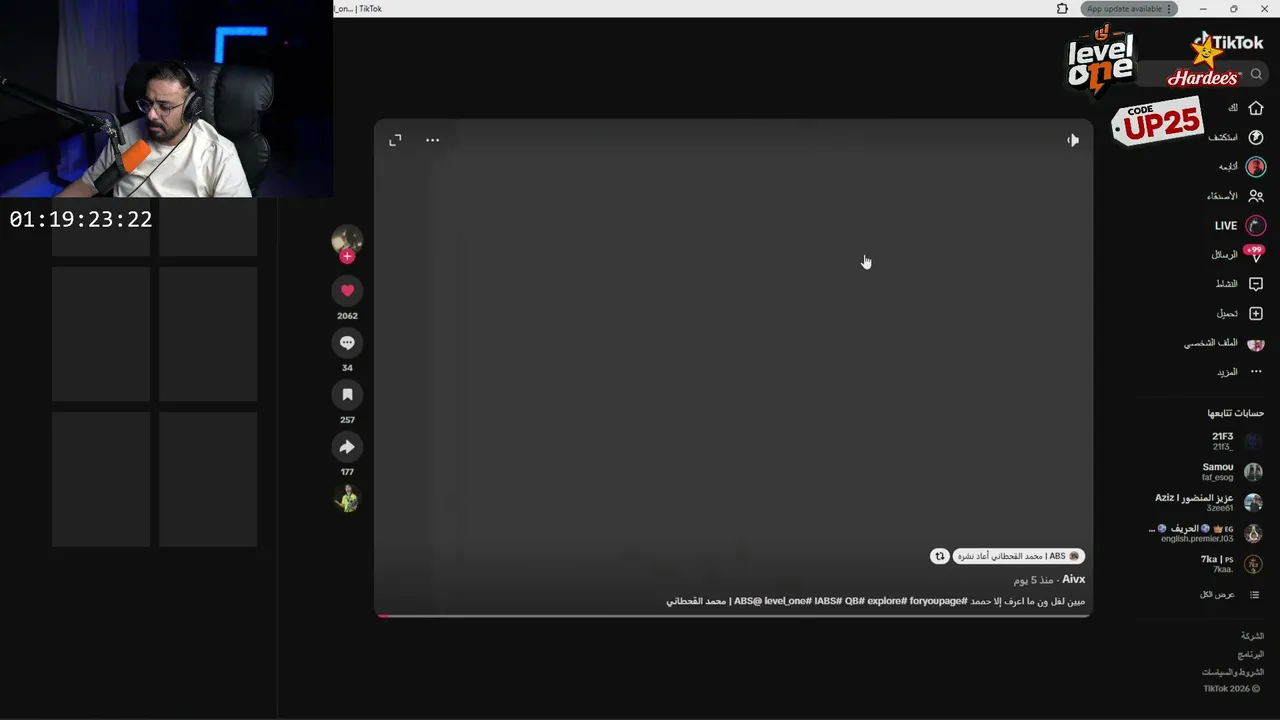Restore down the TikTok window
Screen dimensions: 1280x720
[x=1233, y=9]
